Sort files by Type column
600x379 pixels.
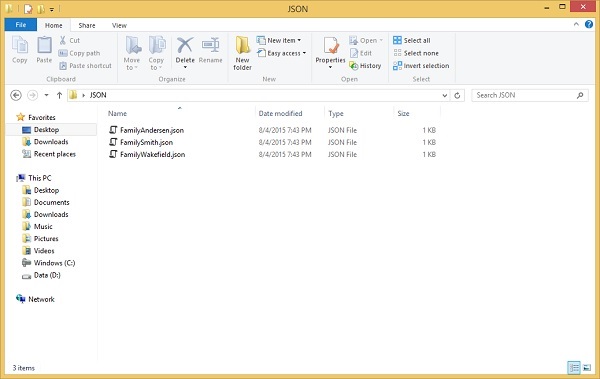(x=336, y=113)
